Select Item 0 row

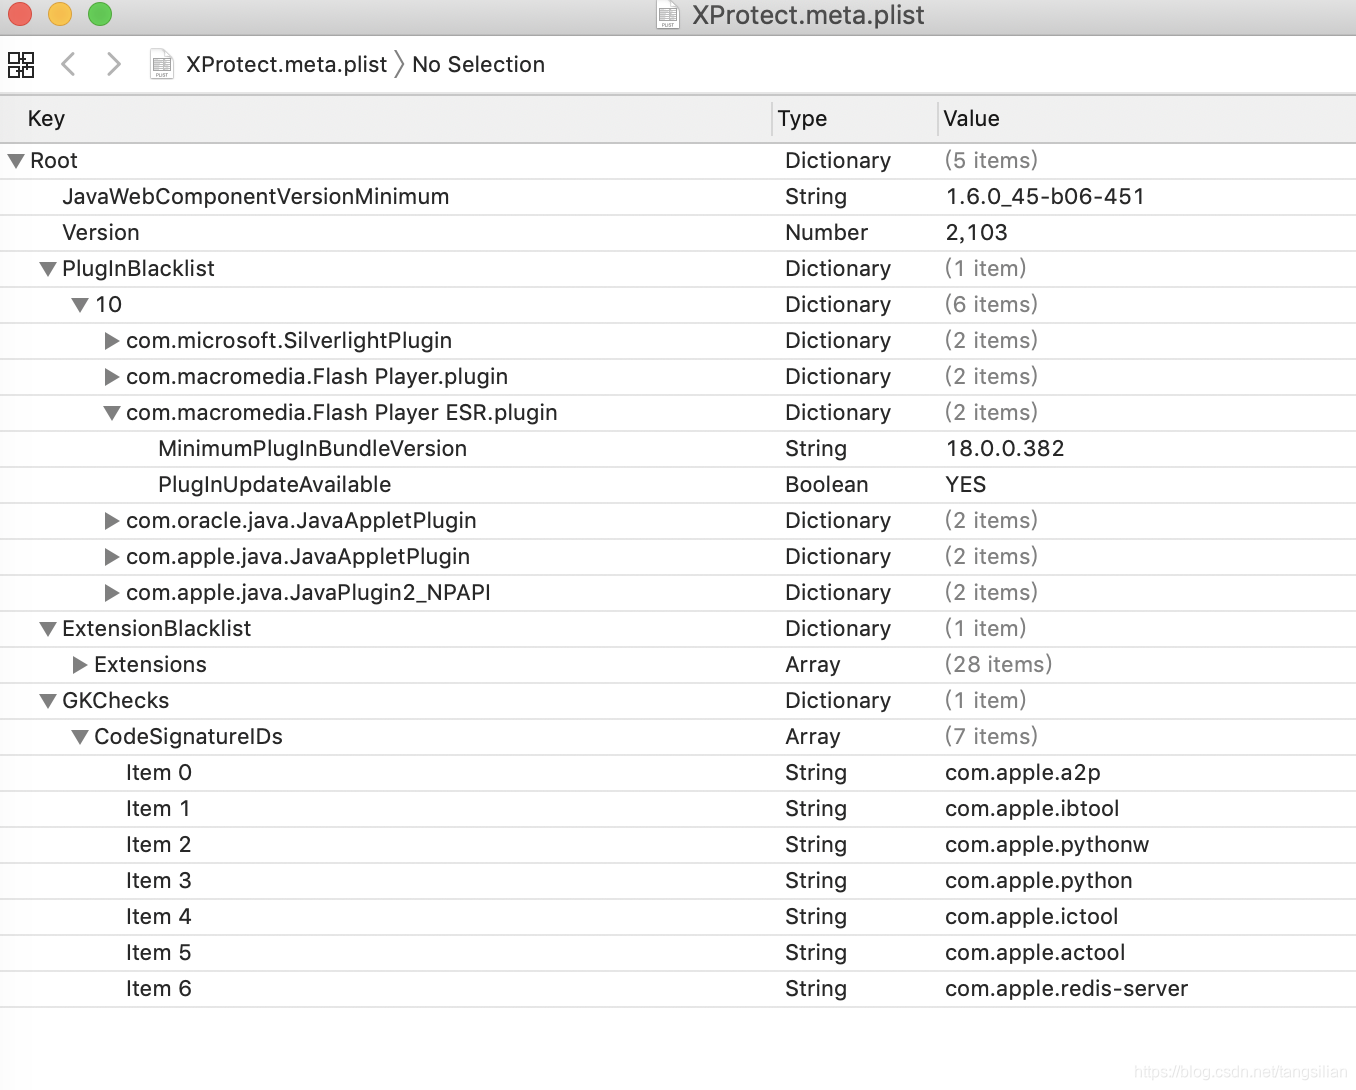678,773
